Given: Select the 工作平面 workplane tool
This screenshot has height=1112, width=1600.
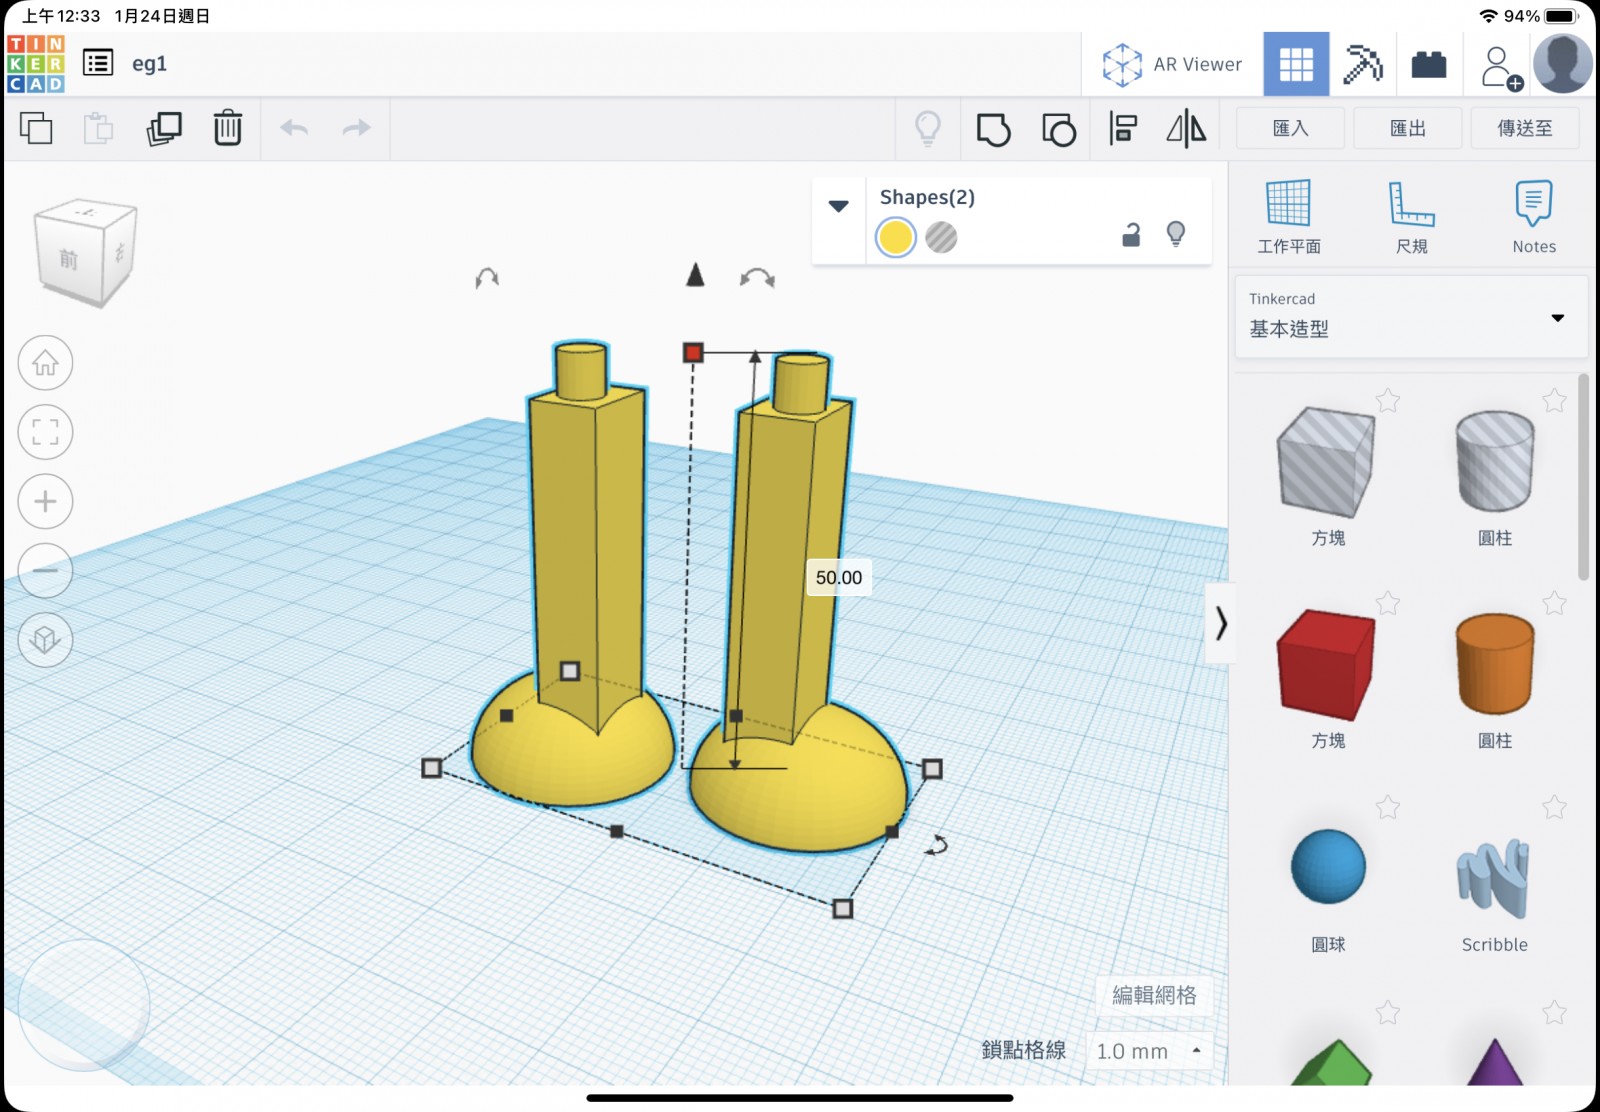Looking at the screenshot, I should pos(1289,217).
